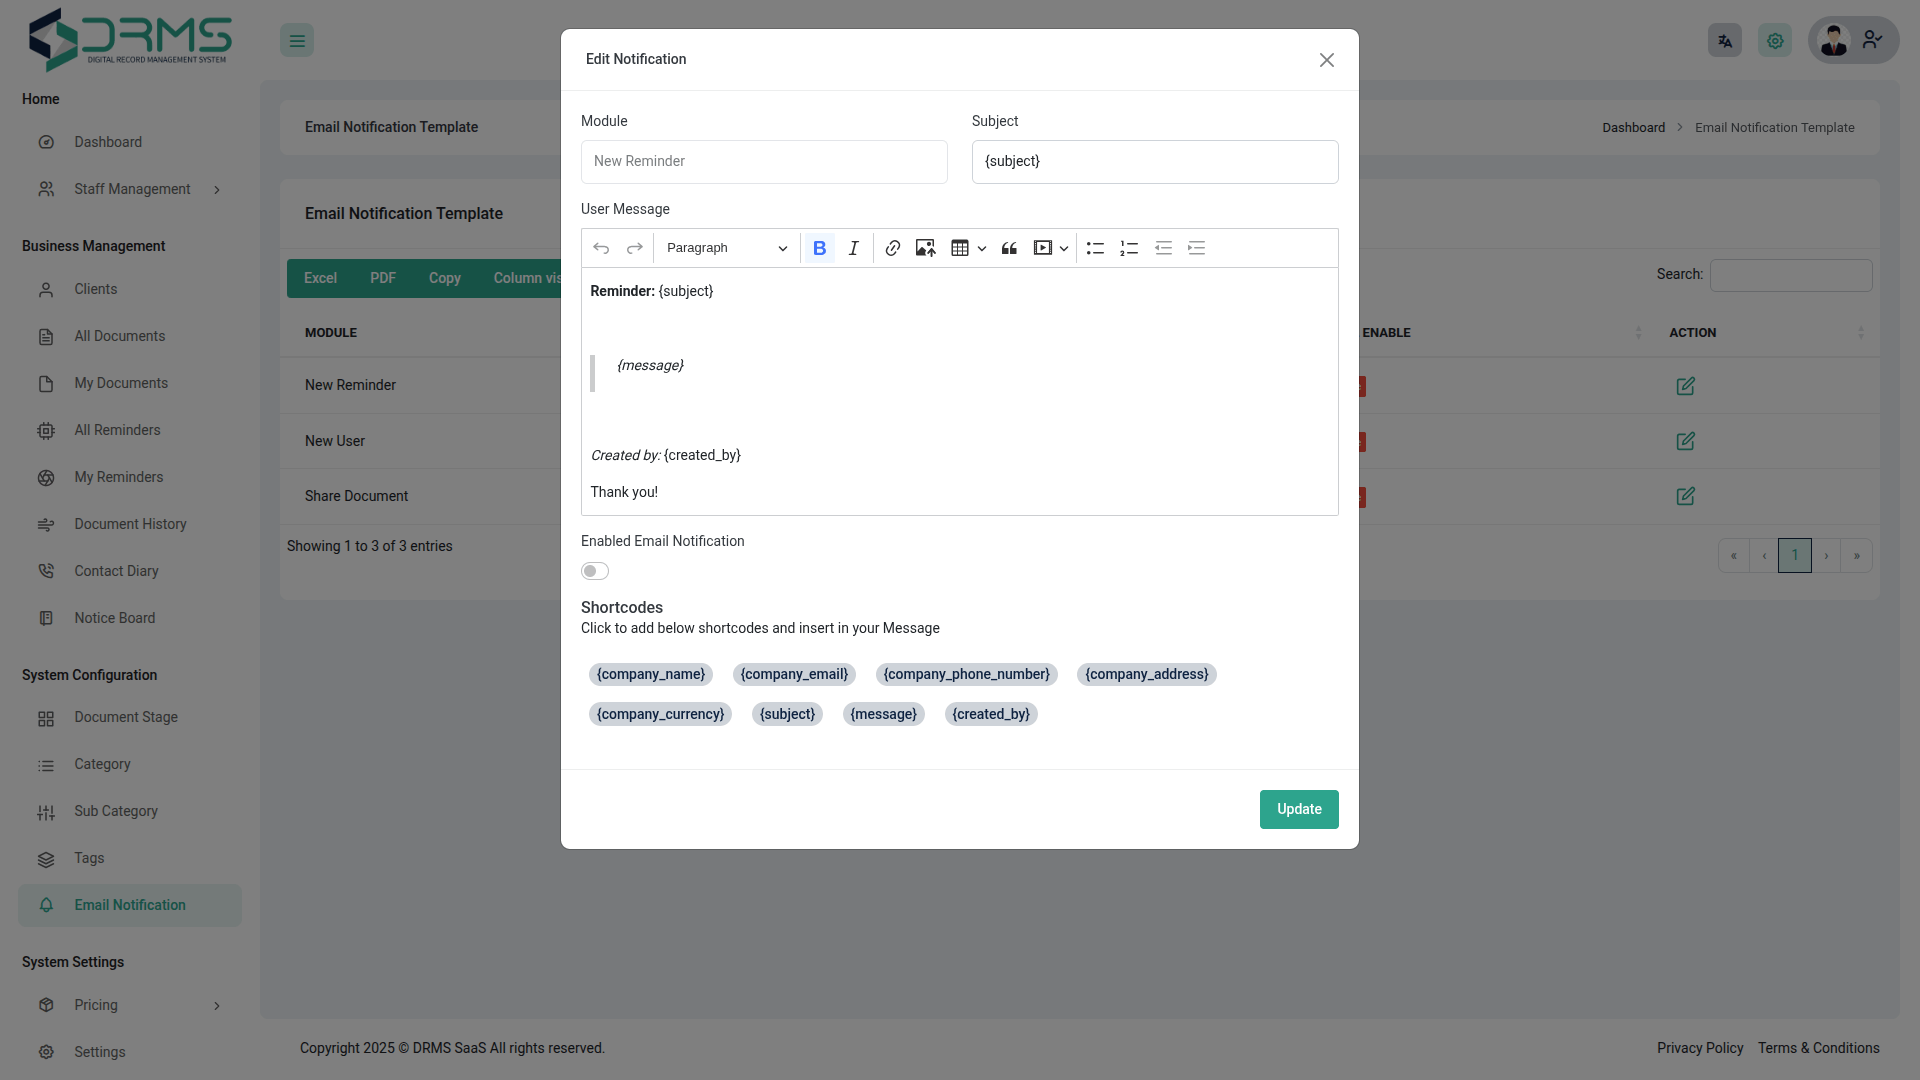The width and height of the screenshot is (1920, 1080).
Task: Add the {created_by} shortcode chip
Action: [990, 714]
